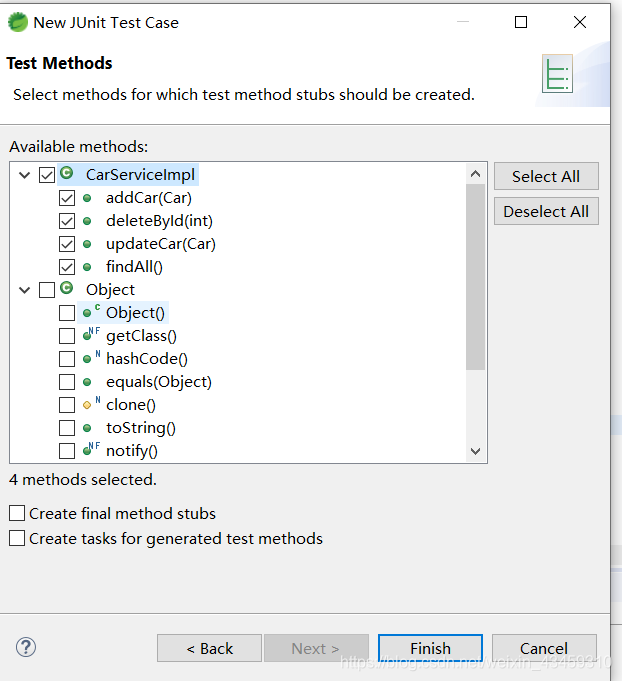622x681 pixels.
Task: Check the Object class checkbox
Action: coord(47,290)
